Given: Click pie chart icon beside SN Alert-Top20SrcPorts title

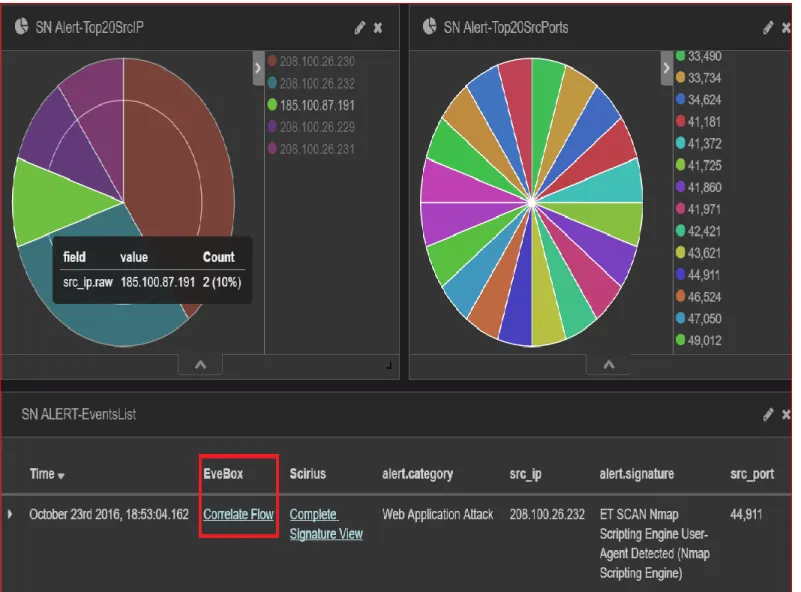Looking at the screenshot, I should (x=430, y=27).
